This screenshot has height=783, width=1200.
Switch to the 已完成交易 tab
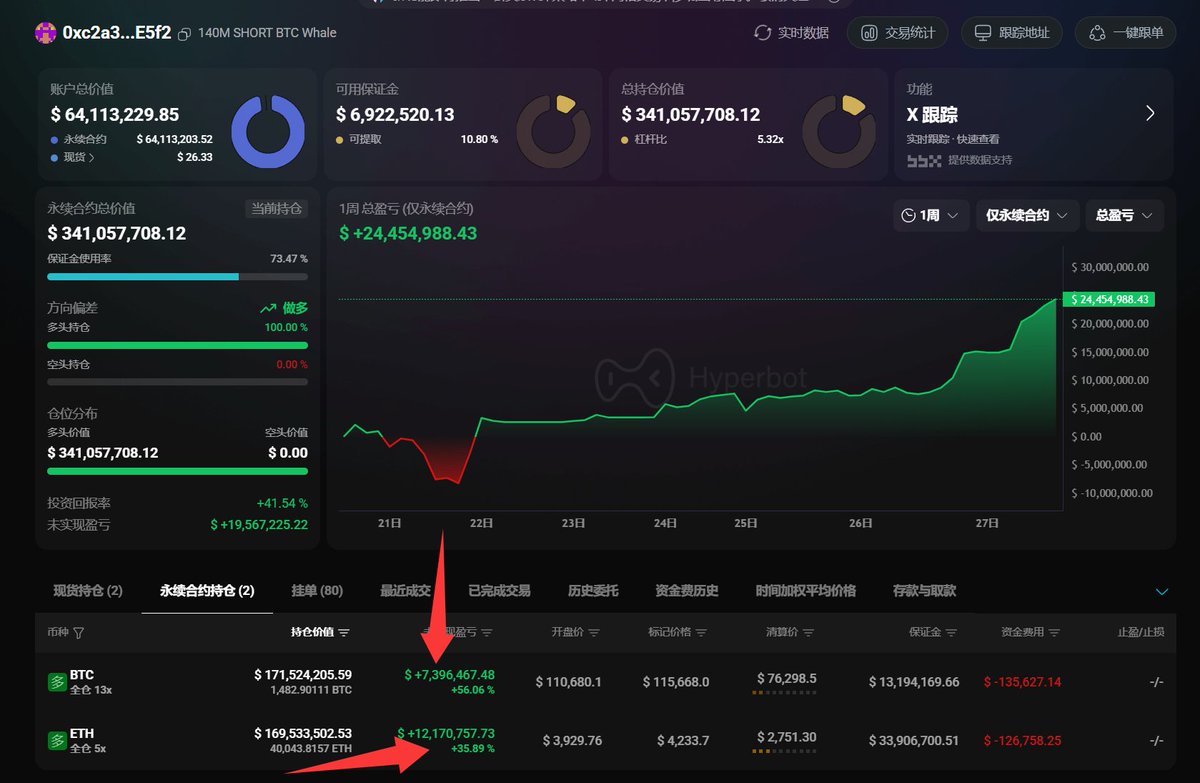point(499,591)
